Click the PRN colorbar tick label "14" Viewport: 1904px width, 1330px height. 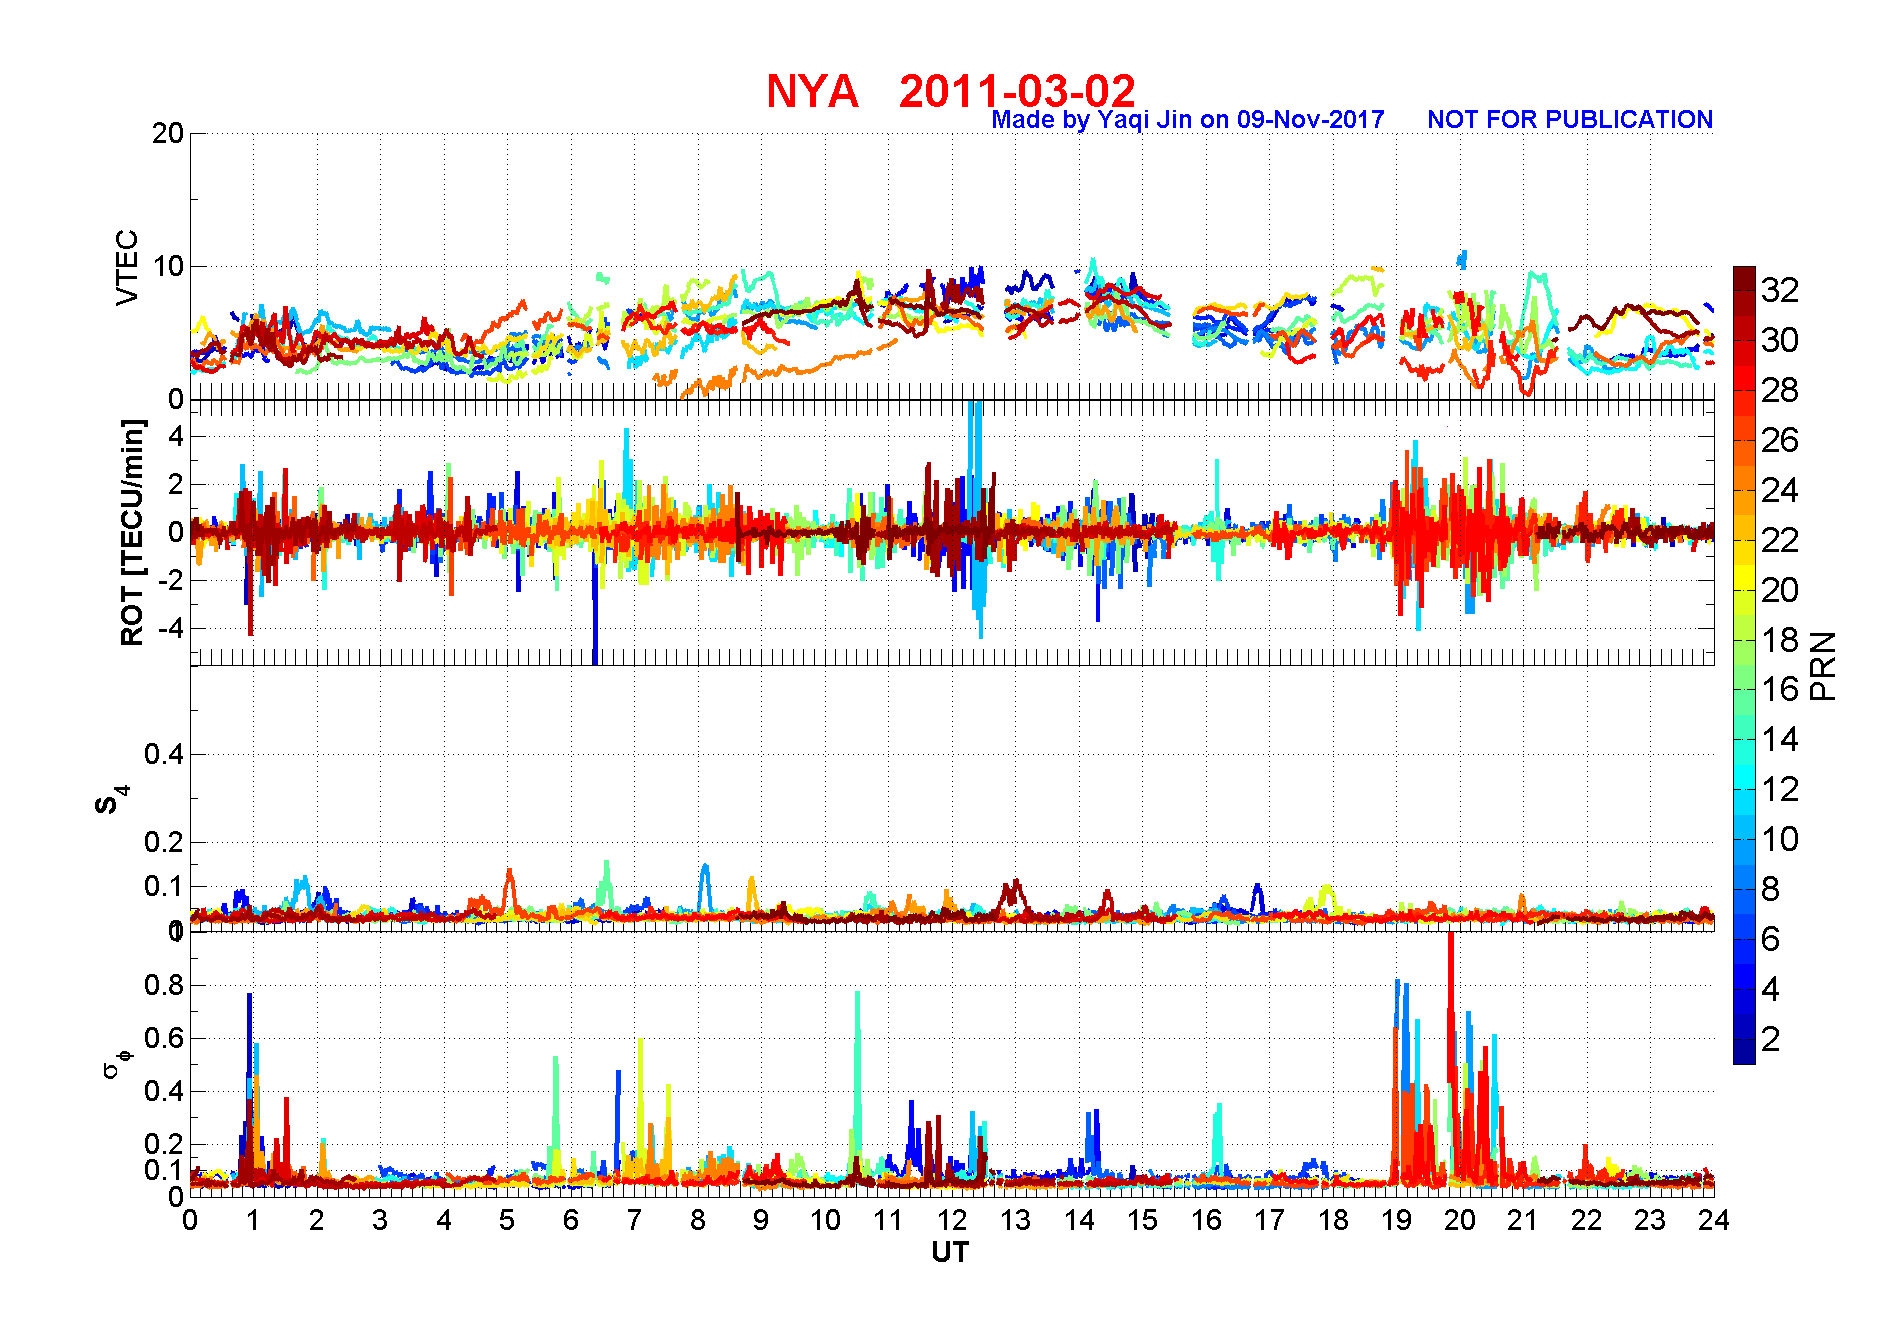click(1780, 739)
